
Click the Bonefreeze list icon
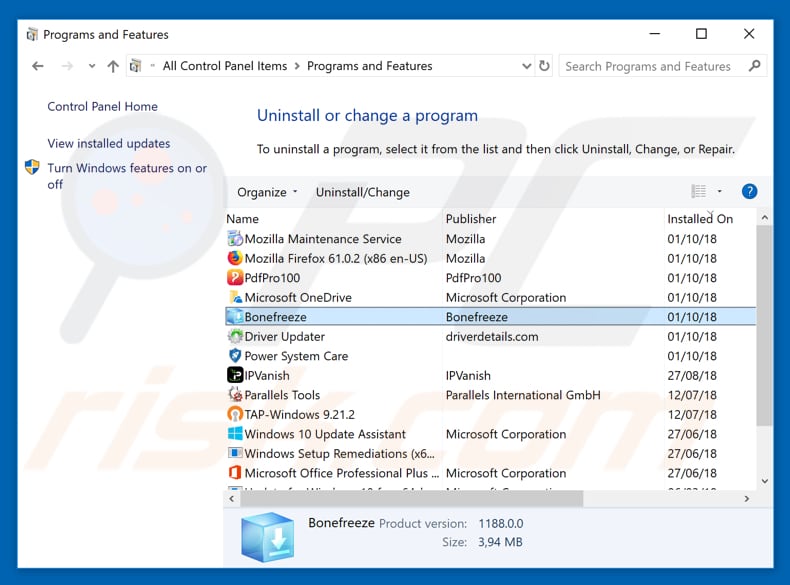pyautogui.click(x=235, y=317)
